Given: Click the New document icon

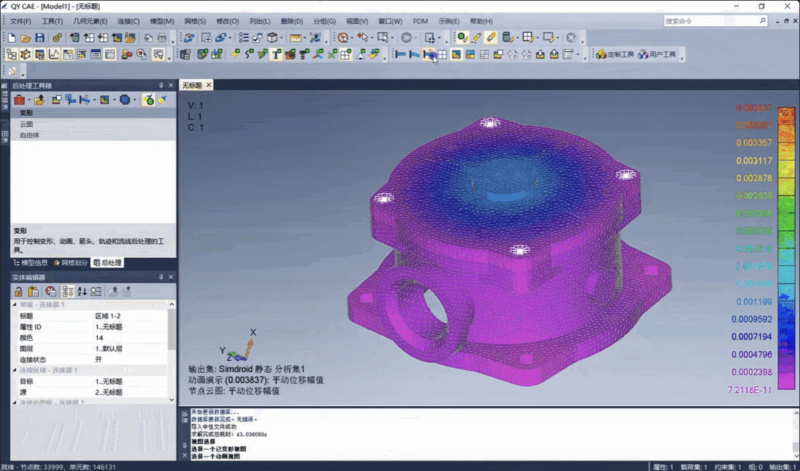Looking at the screenshot, I should pos(11,38).
